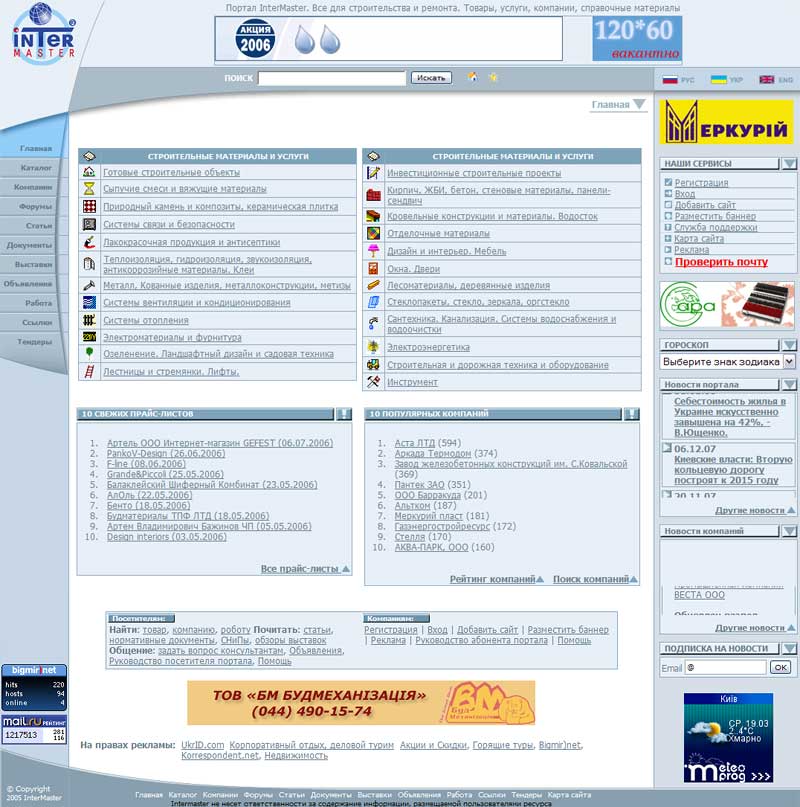Click the checked box next to Регистрация
This screenshot has width=800, height=807.
[668, 182]
